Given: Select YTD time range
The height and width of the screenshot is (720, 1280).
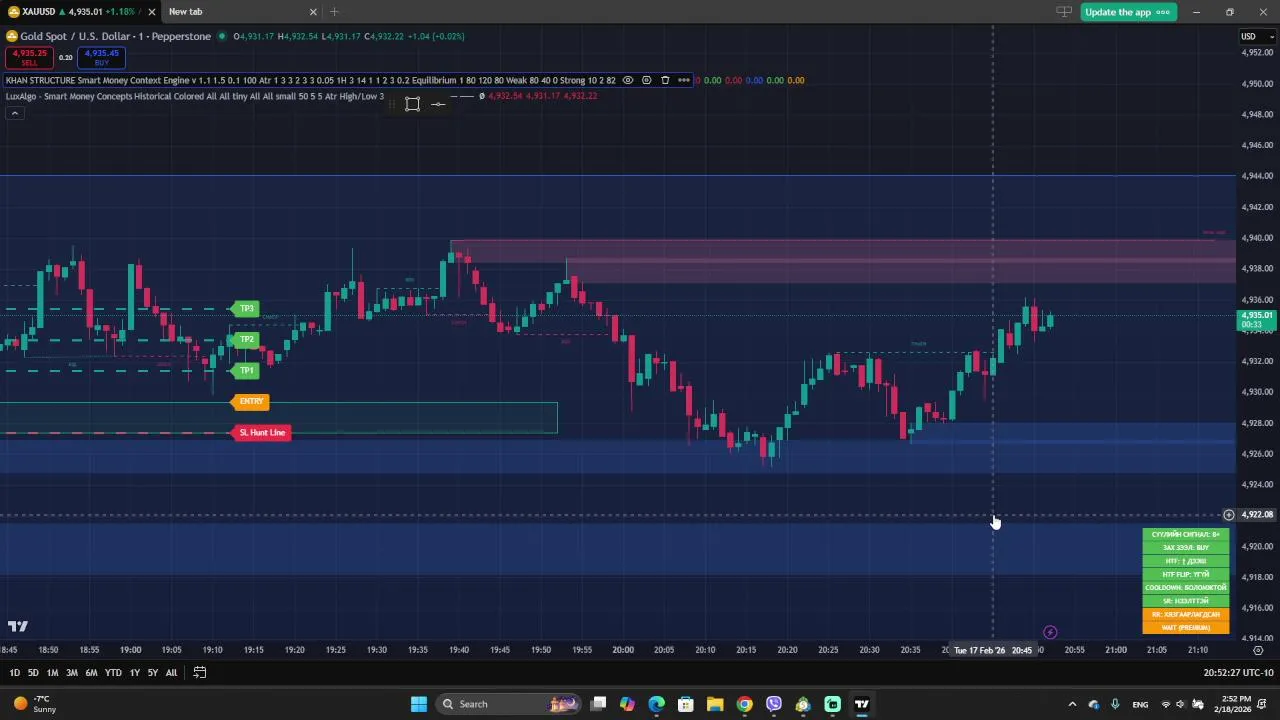Looking at the screenshot, I should [113, 673].
